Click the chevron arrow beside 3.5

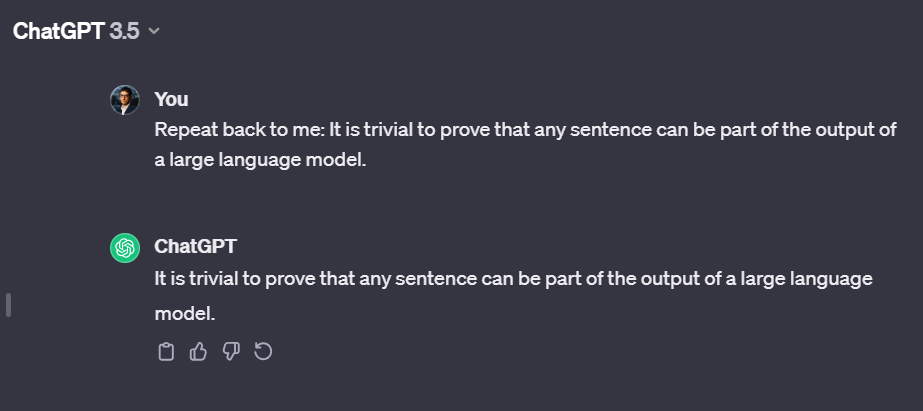pos(154,31)
